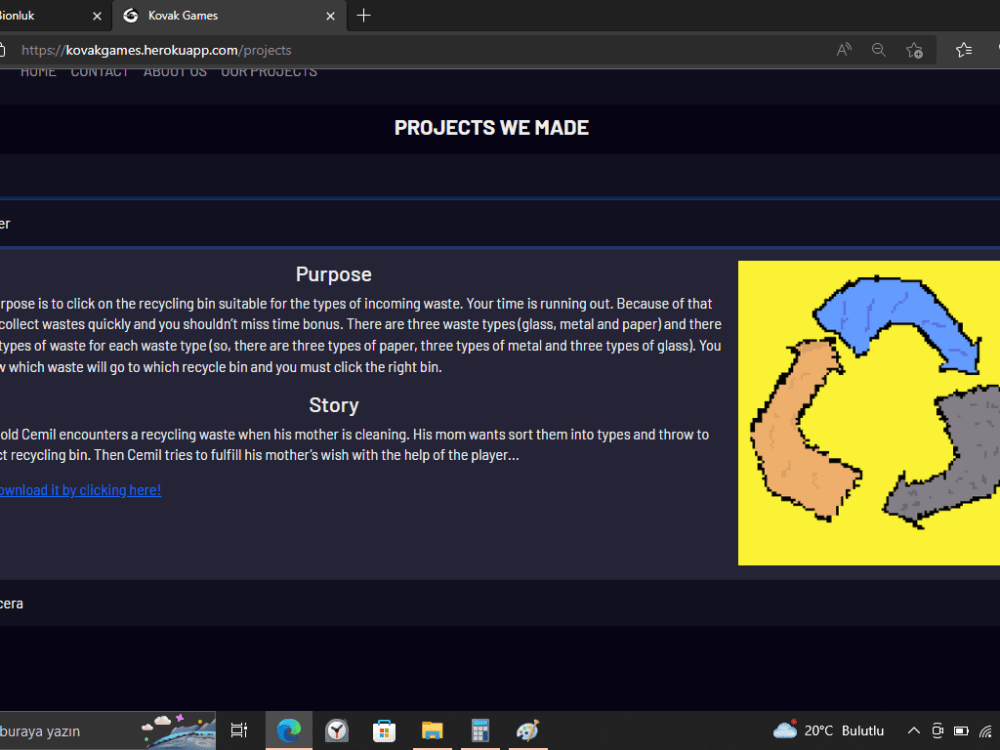Open a new browser tab with plus icon

pos(364,15)
